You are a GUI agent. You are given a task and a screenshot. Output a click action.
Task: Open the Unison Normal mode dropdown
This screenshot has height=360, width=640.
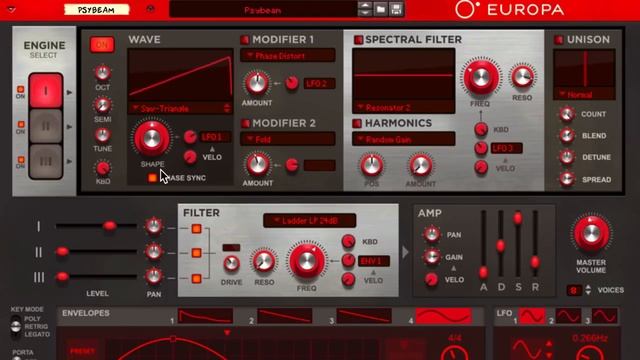pyautogui.click(x=584, y=95)
